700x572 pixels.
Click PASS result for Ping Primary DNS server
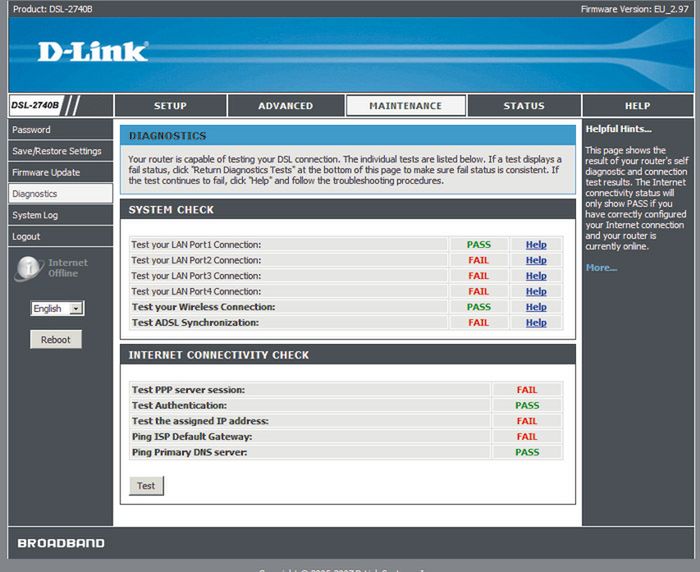[527, 452]
